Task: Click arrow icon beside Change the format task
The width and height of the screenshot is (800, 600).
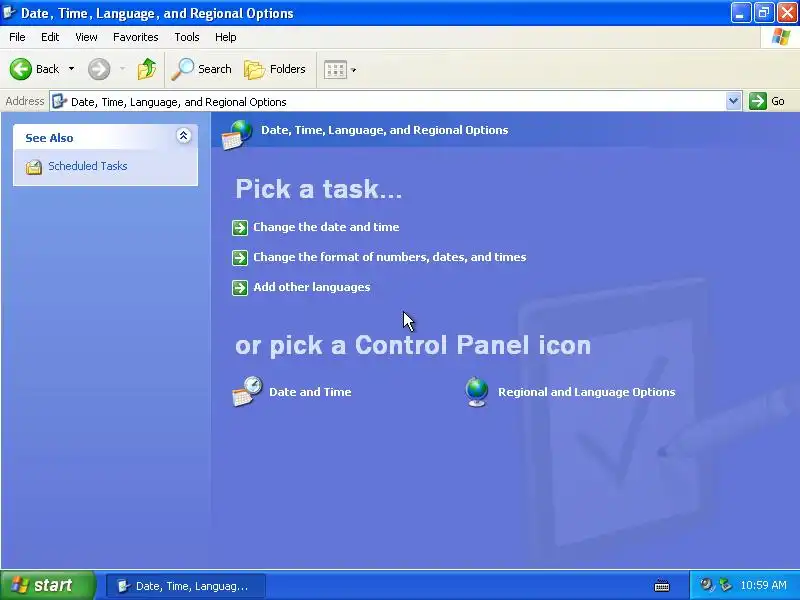Action: (240, 258)
